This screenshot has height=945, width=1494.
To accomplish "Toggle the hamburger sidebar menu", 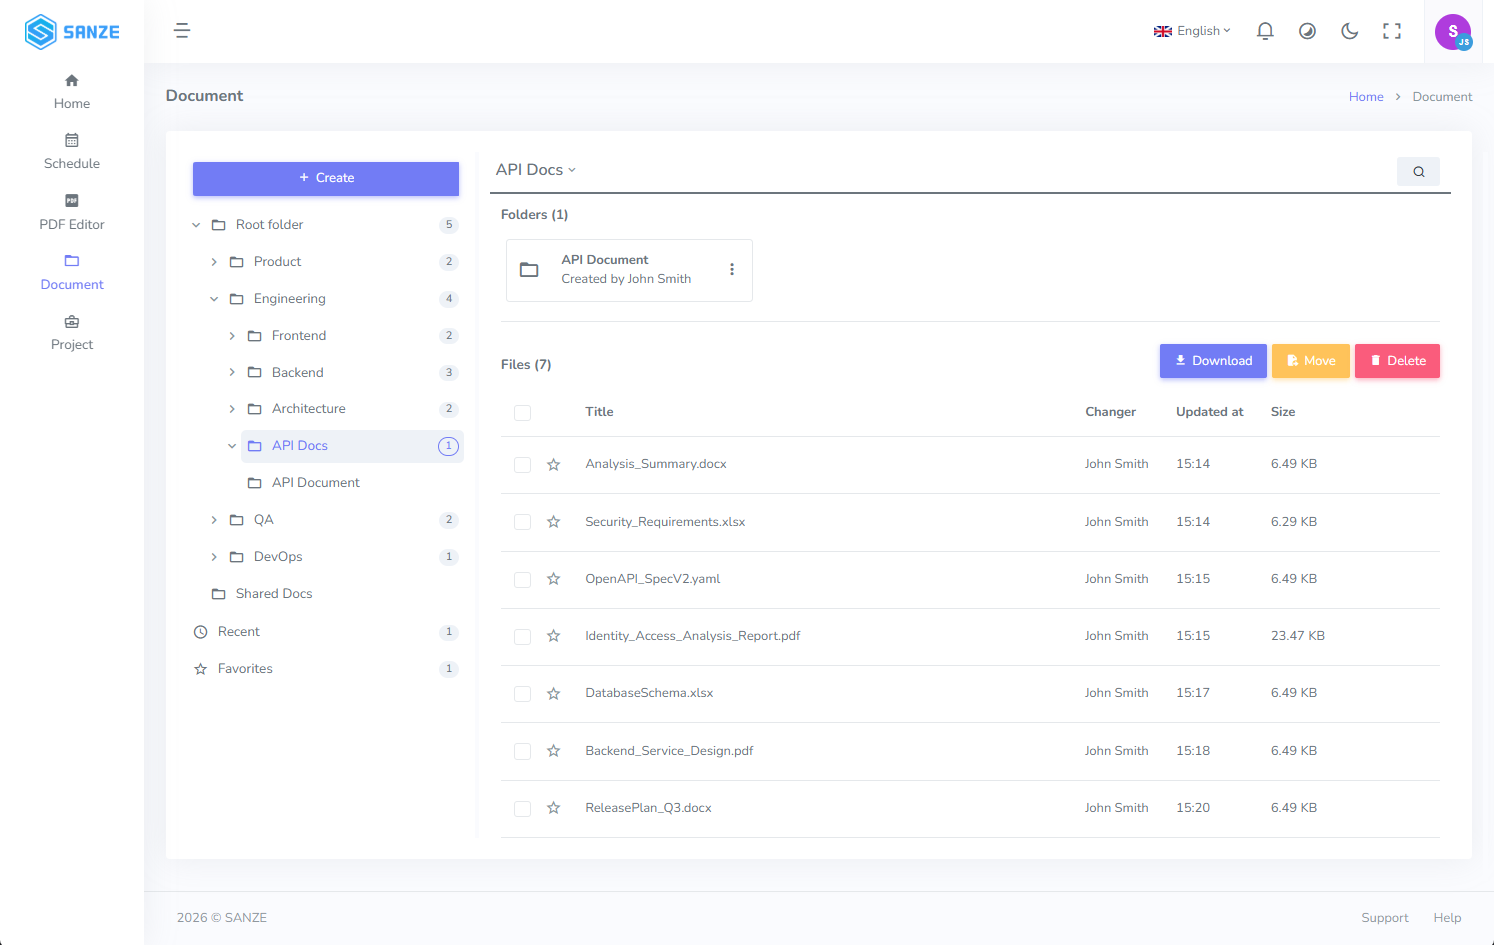I will [182, 31].
